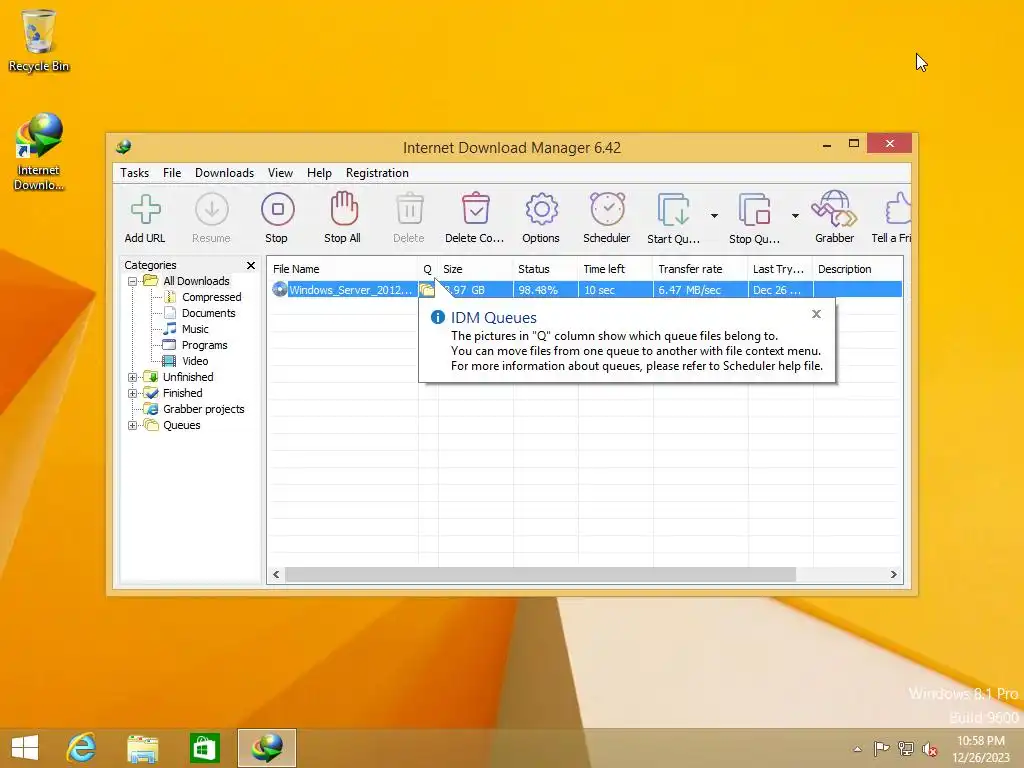This screenshot has width=1024, height=768.
Task: Click the 6.47 MB/sec transfer rate cell
Action: 700,290
